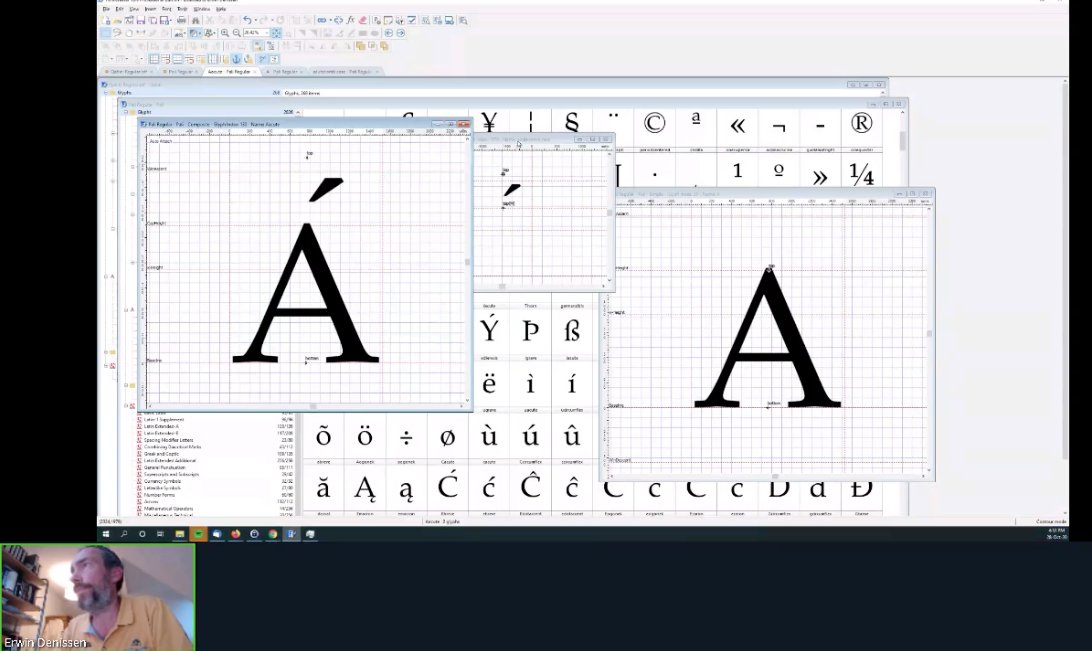The image size is (1092, 651).
Task: Click the fx glyph transformer icon
Action: (349, 20)
